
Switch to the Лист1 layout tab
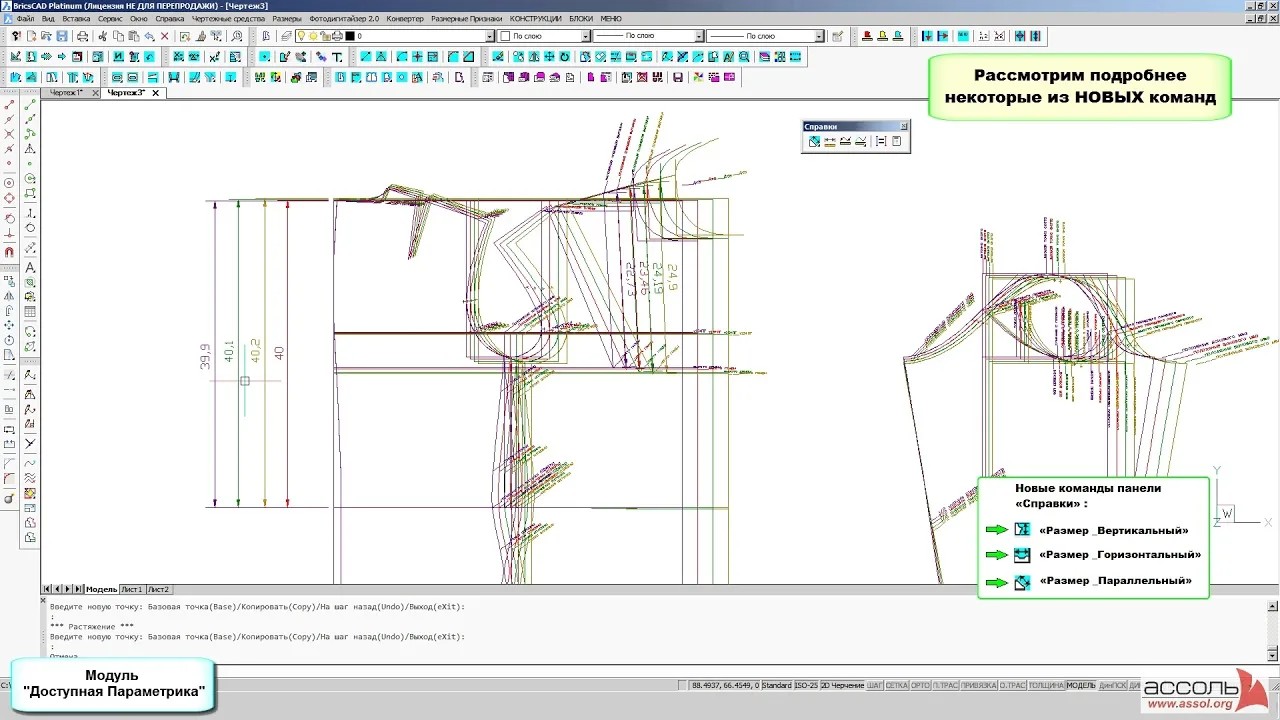[x=131, y=589]
